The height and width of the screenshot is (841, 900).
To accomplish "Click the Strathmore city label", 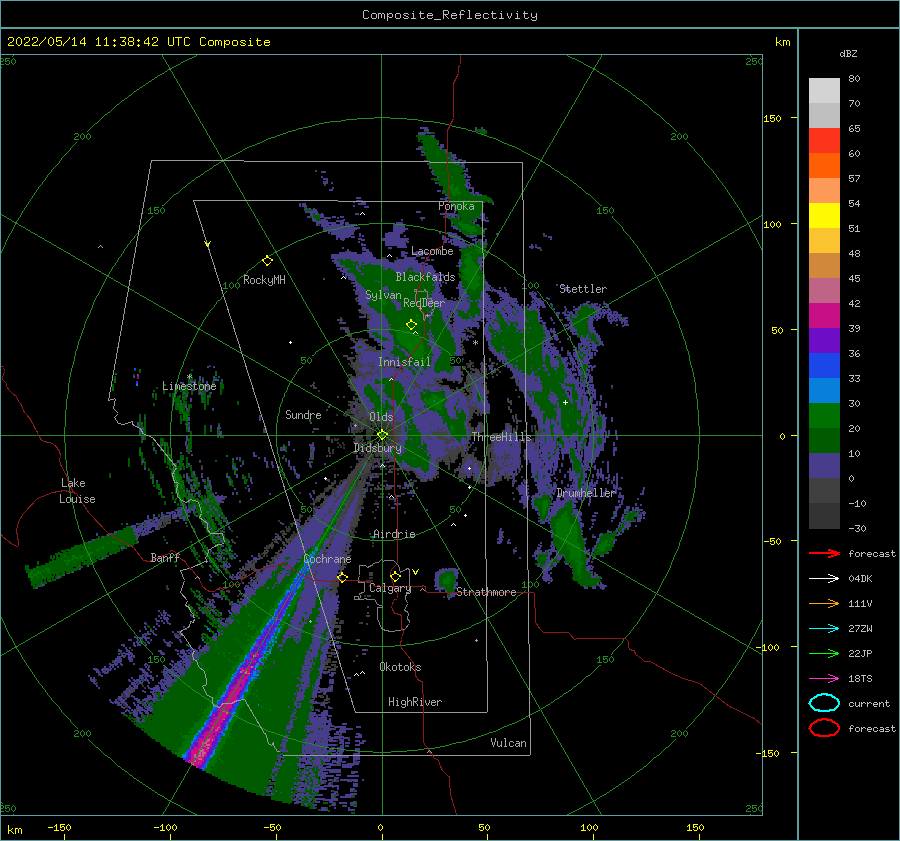I will [486, 592].
